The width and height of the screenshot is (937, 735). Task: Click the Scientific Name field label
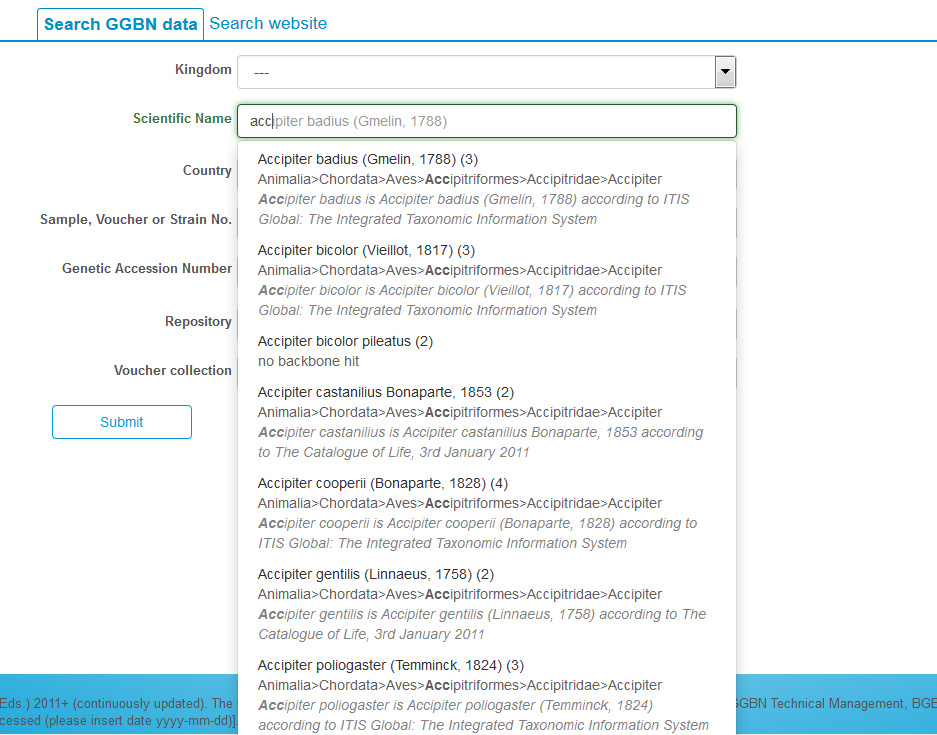(x=182, y=118)
